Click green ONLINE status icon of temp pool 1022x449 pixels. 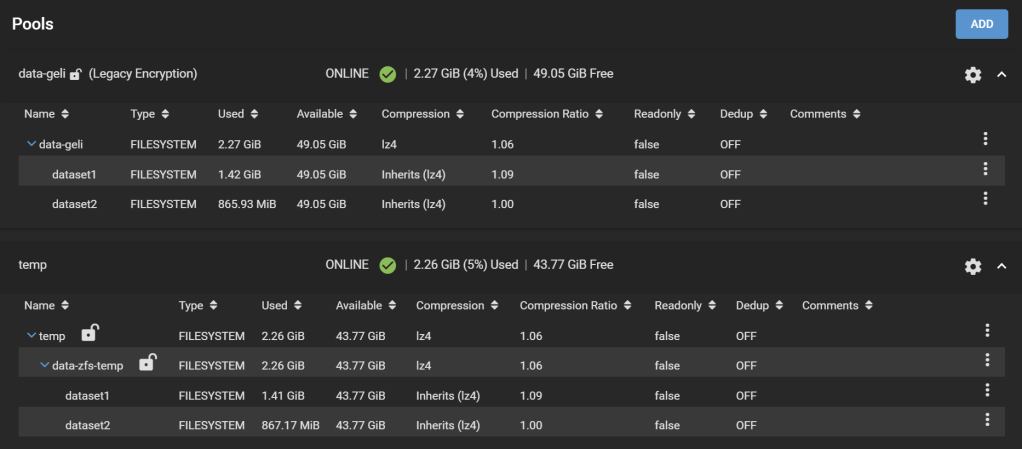(x=388, y=265)
